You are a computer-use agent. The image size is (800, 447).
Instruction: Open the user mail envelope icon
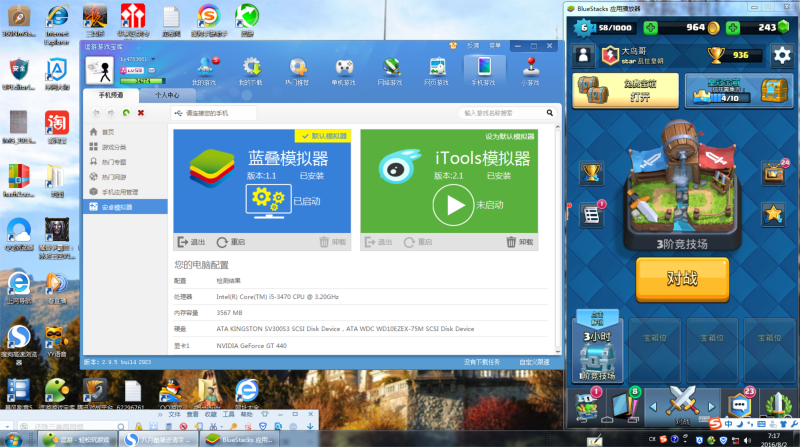pos(152,70)
